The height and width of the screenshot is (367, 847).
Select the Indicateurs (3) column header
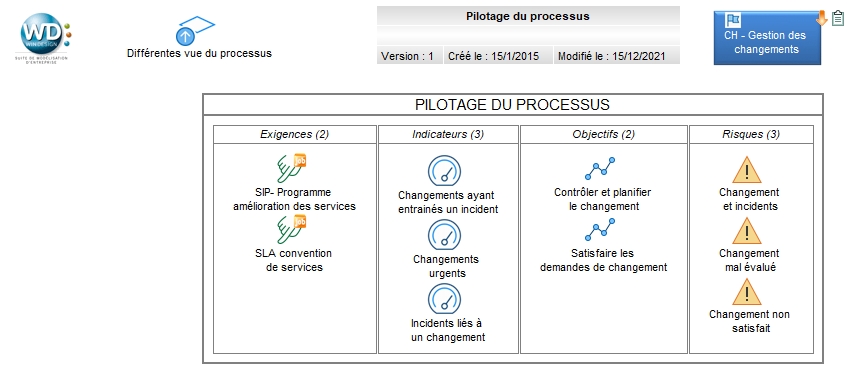[448, 135]
